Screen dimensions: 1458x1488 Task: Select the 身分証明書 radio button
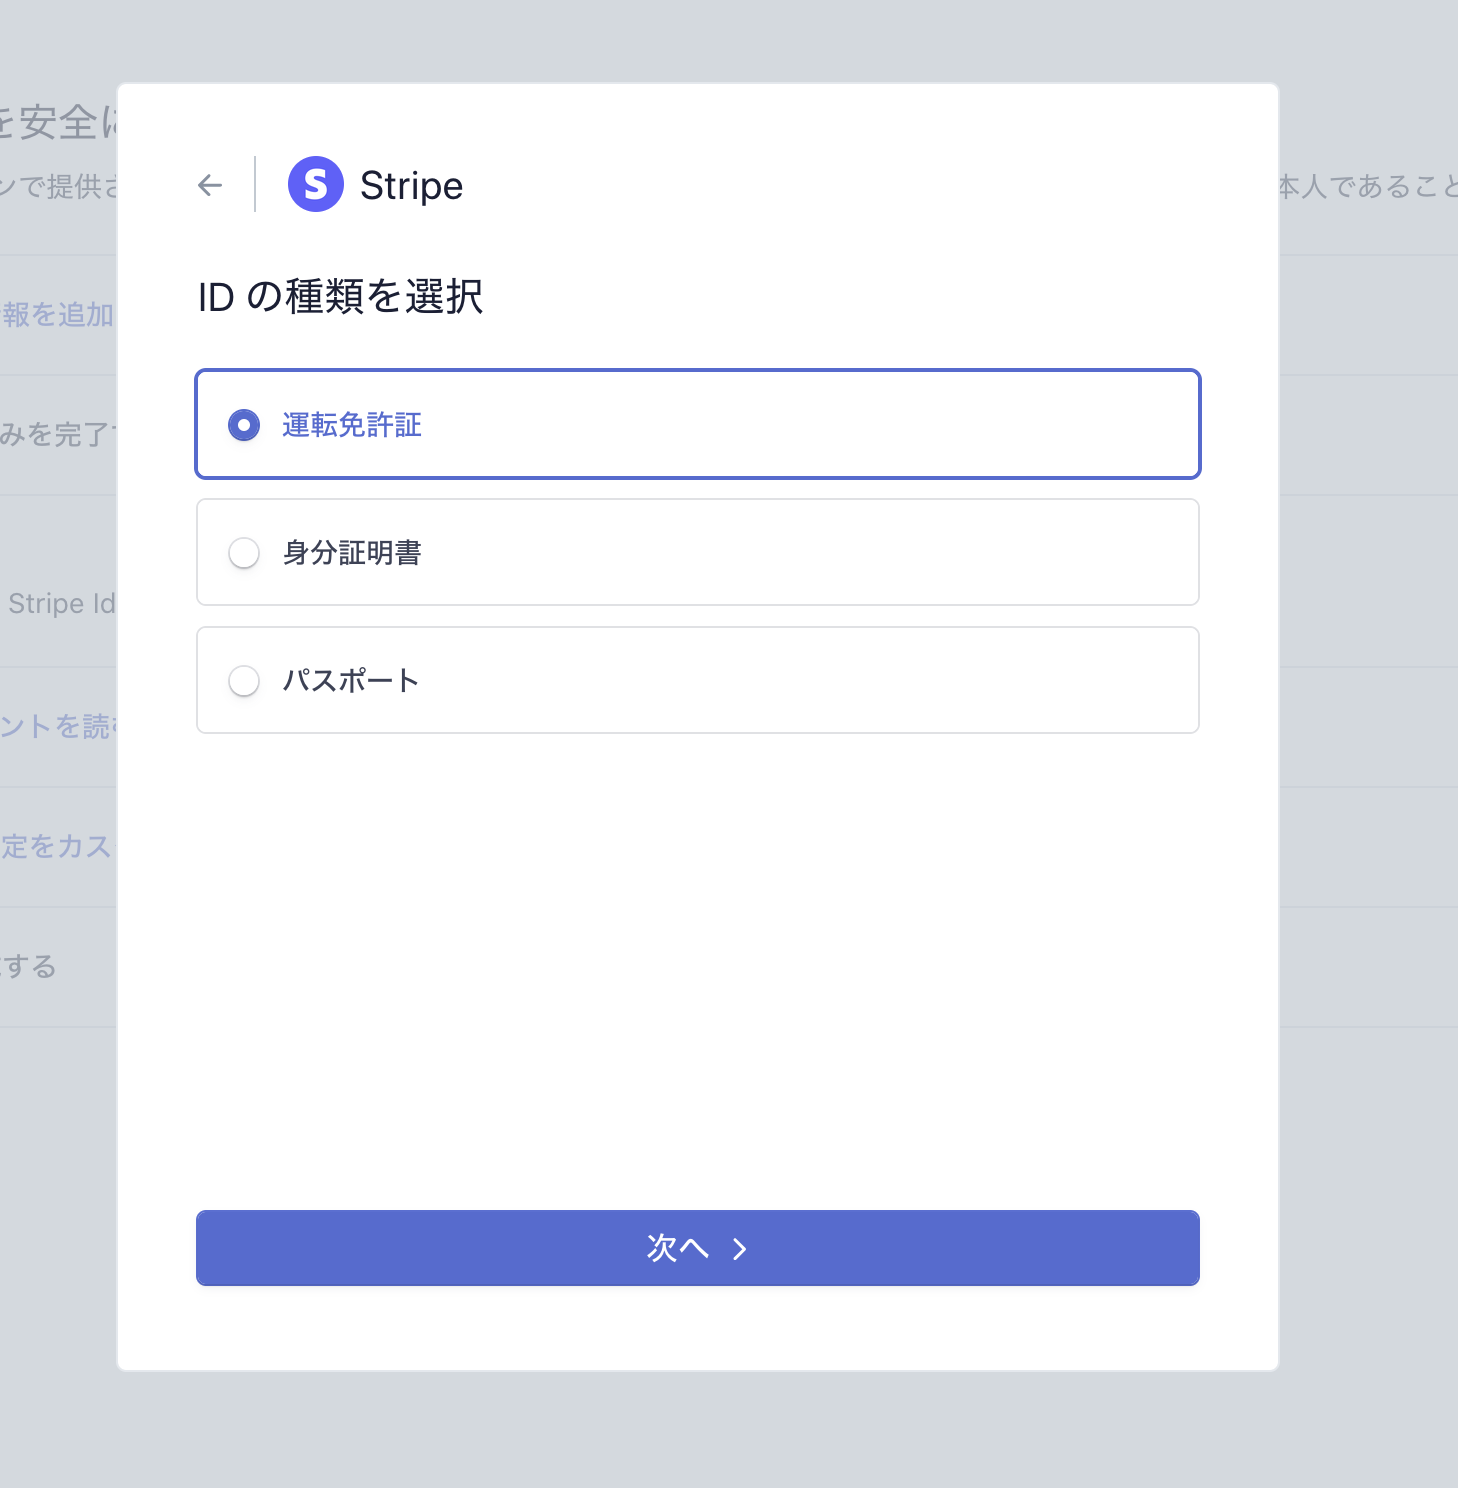[x=244, y=553]
